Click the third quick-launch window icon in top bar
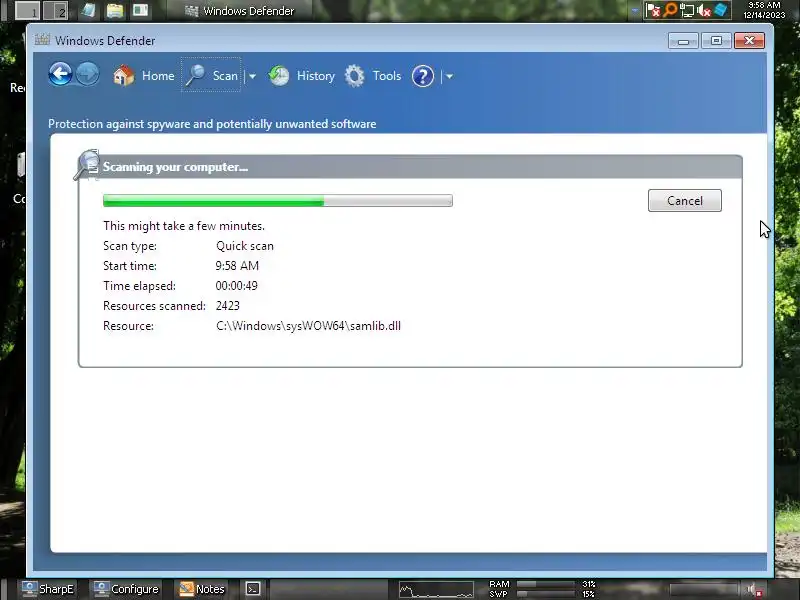This screenshot has width=800, height=600. [x=140, y=10]
